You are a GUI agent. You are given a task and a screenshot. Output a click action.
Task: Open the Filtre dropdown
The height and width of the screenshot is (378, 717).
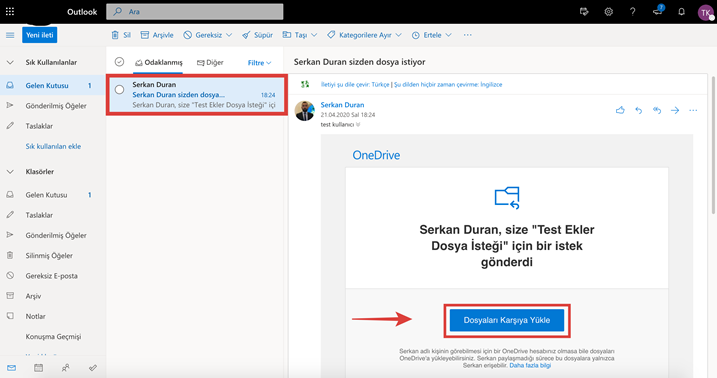pos(259,63)
